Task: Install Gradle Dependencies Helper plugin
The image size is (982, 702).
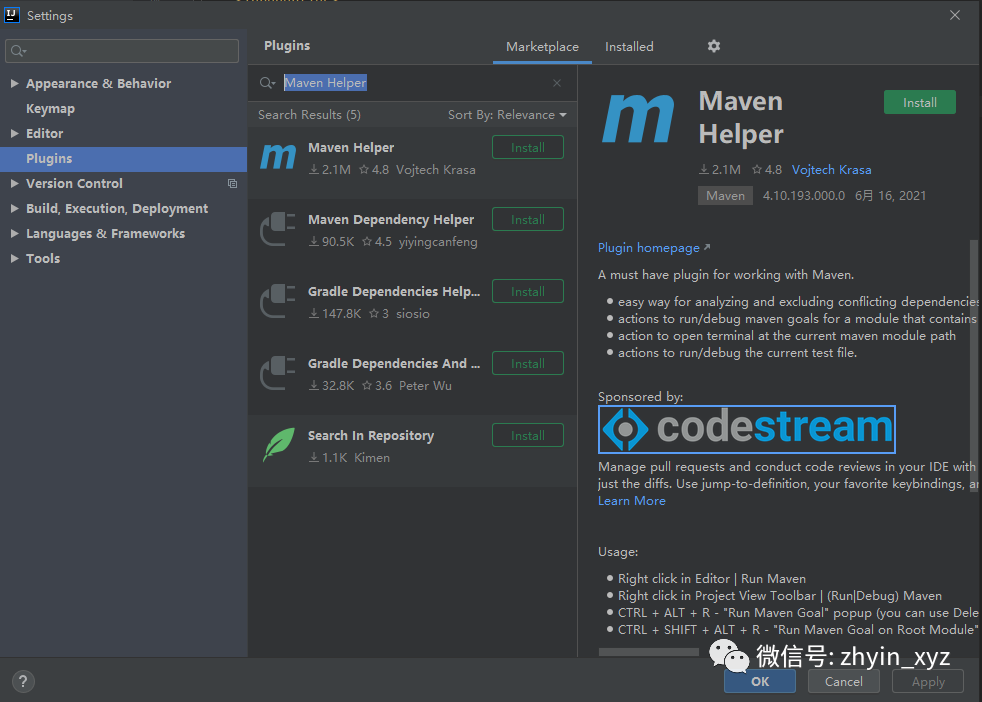Action: tap(527, 292)
